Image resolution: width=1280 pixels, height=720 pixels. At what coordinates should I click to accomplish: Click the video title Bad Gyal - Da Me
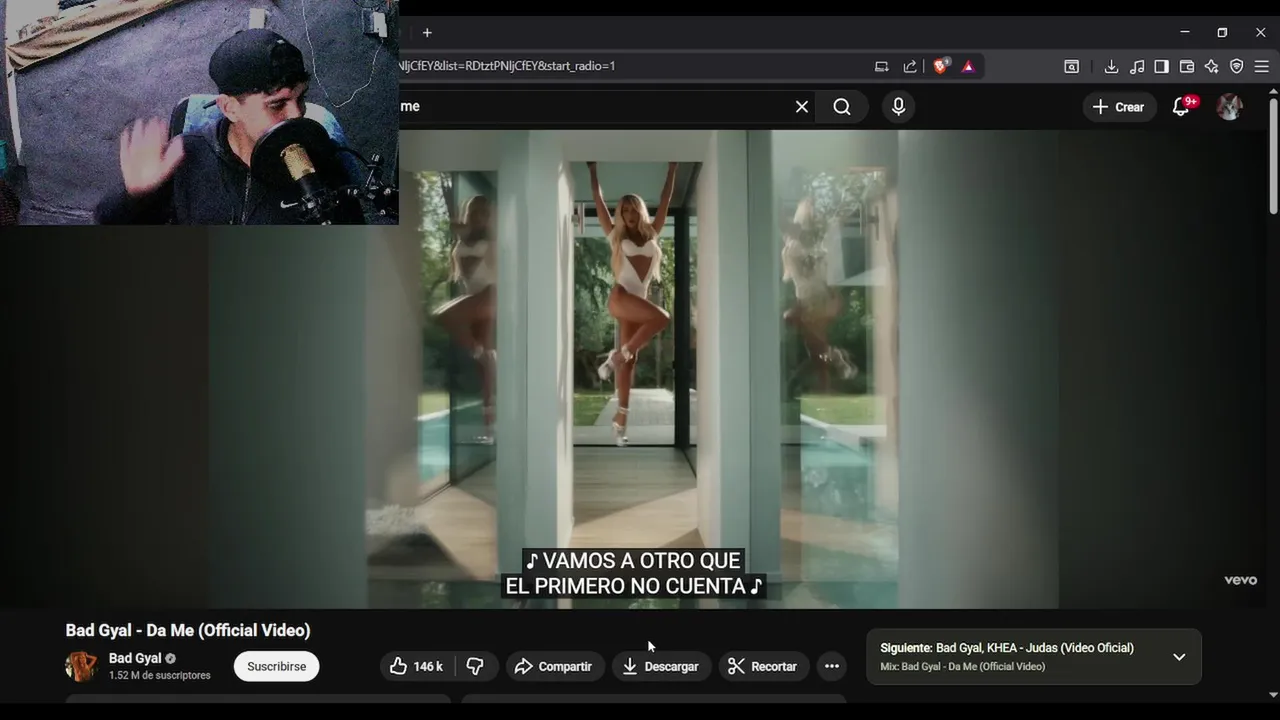click(188, 630)
